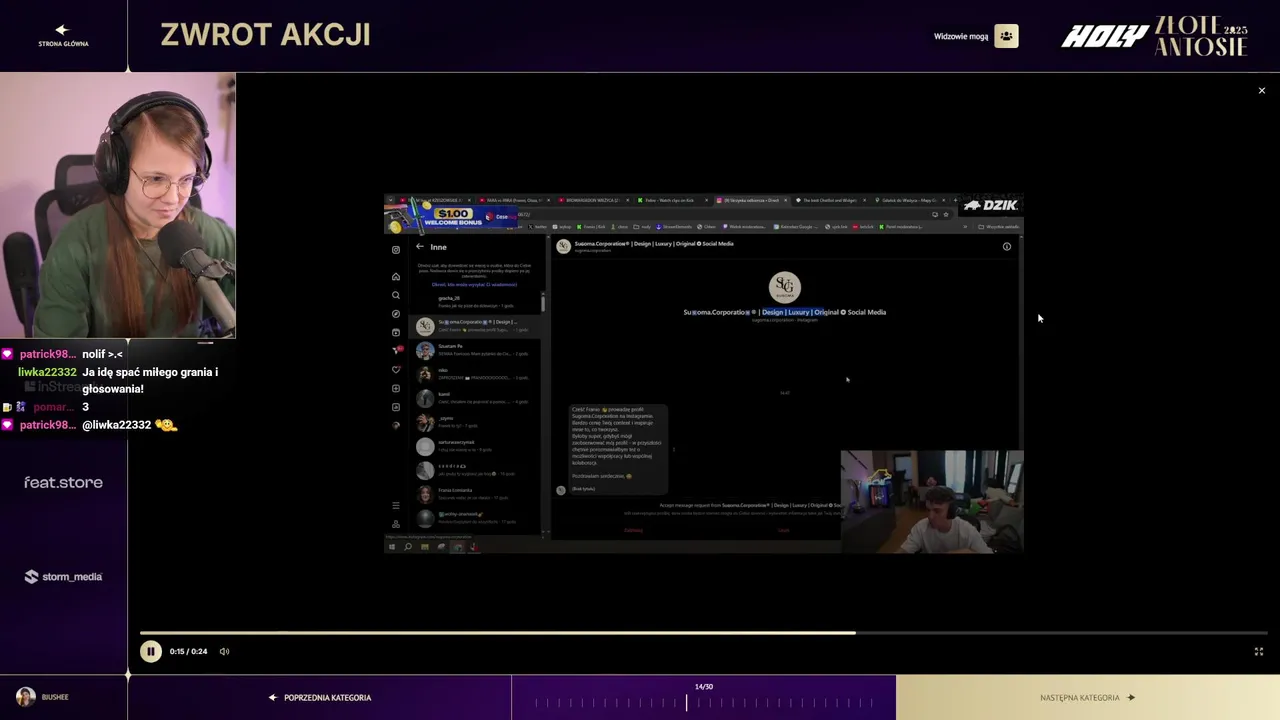
Task: Close the clip viewer with X
Action: coord(1261,91)
